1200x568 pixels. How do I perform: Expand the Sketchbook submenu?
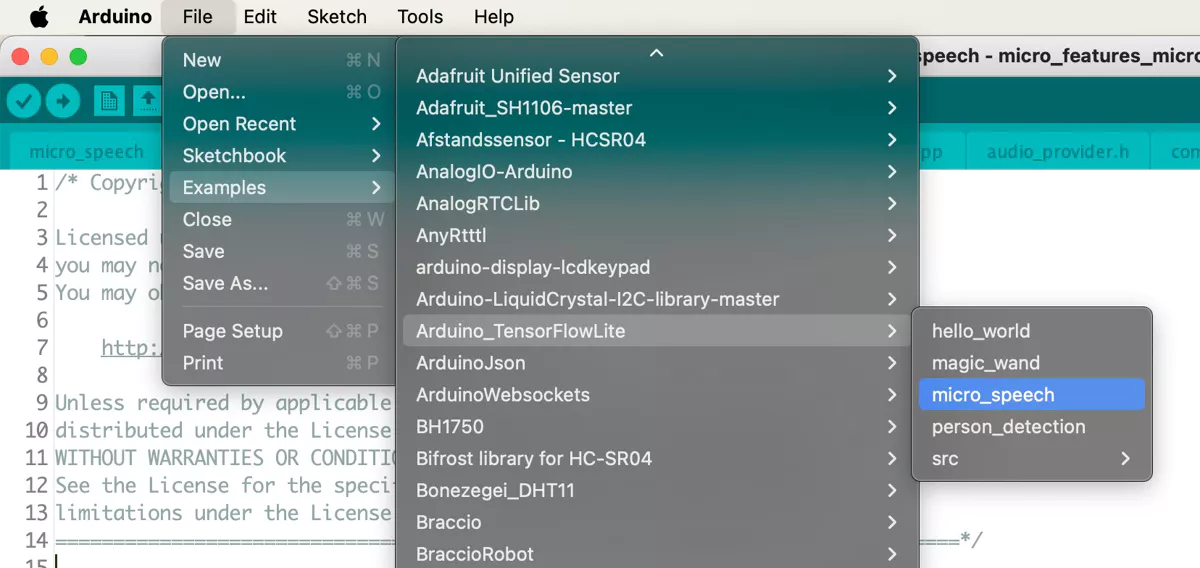click(x=280, y=156)
